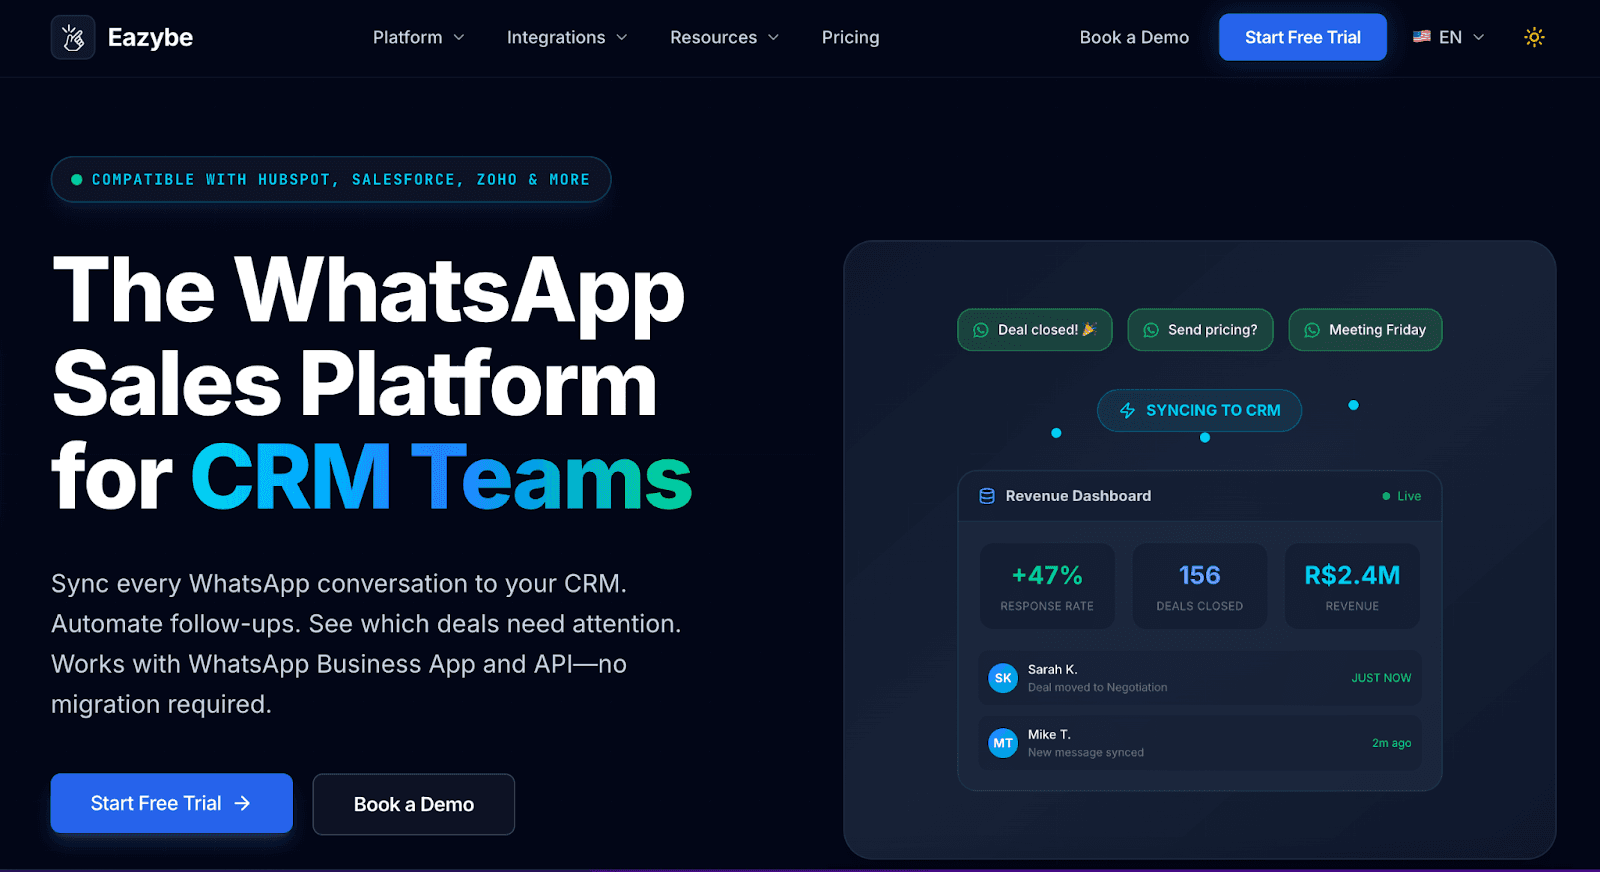Click the arrow icon on Start Free Trial
1600x872 pixels.
tap(242, 803)
